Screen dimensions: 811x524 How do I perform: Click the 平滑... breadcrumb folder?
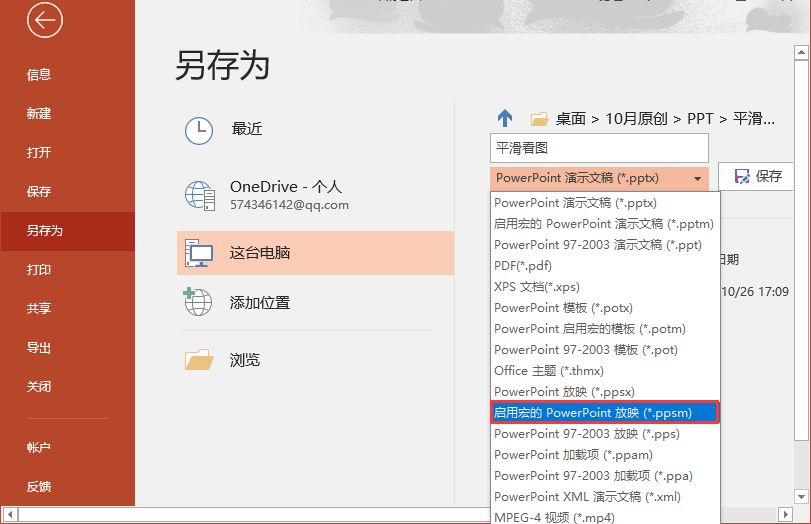point(754,119)
